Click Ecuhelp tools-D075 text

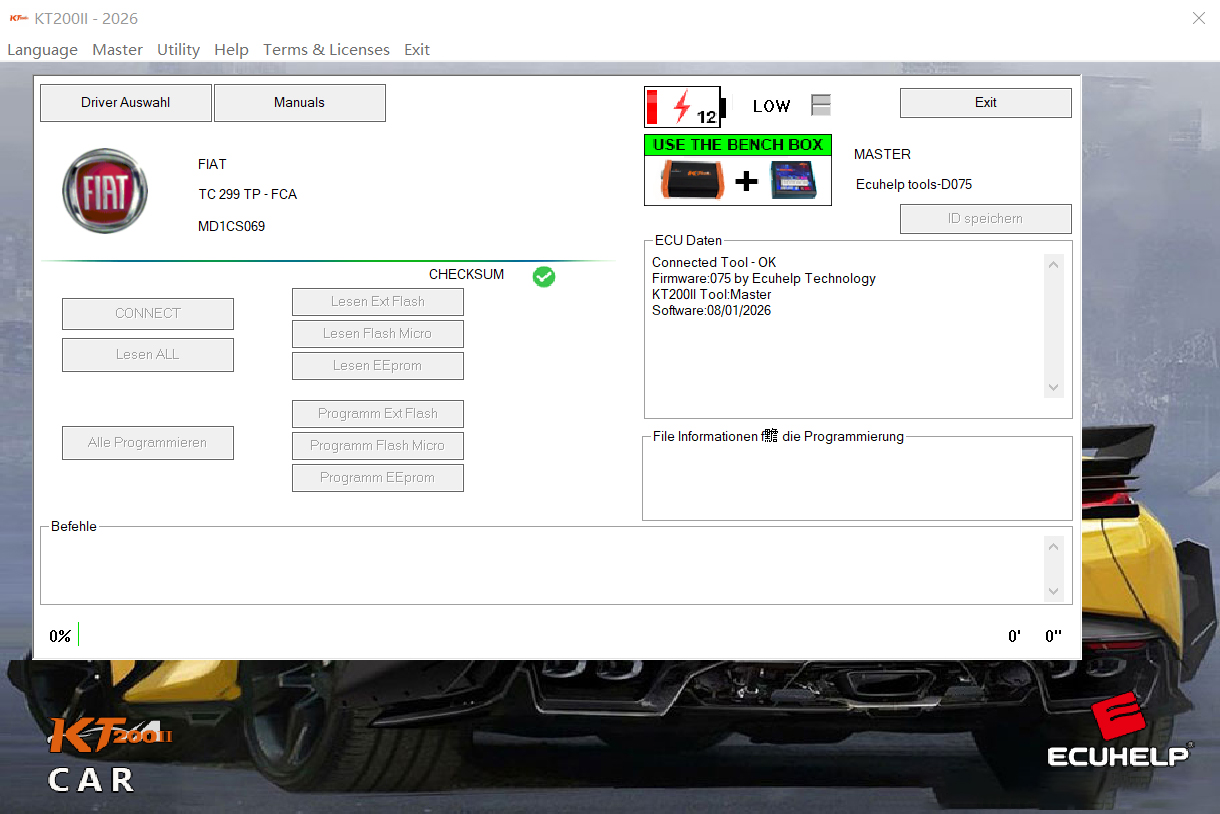(914, 185)
